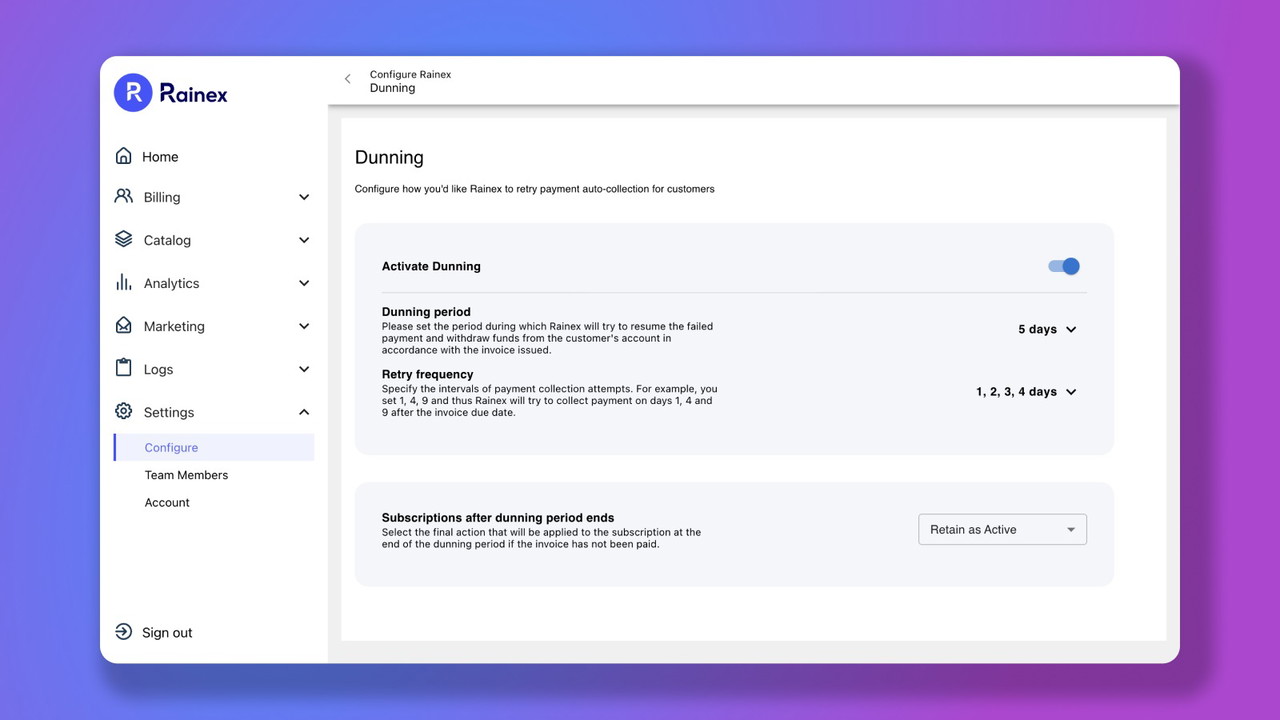Click the Settings gear icon
1280x720 pixels.
pos(124,412)
